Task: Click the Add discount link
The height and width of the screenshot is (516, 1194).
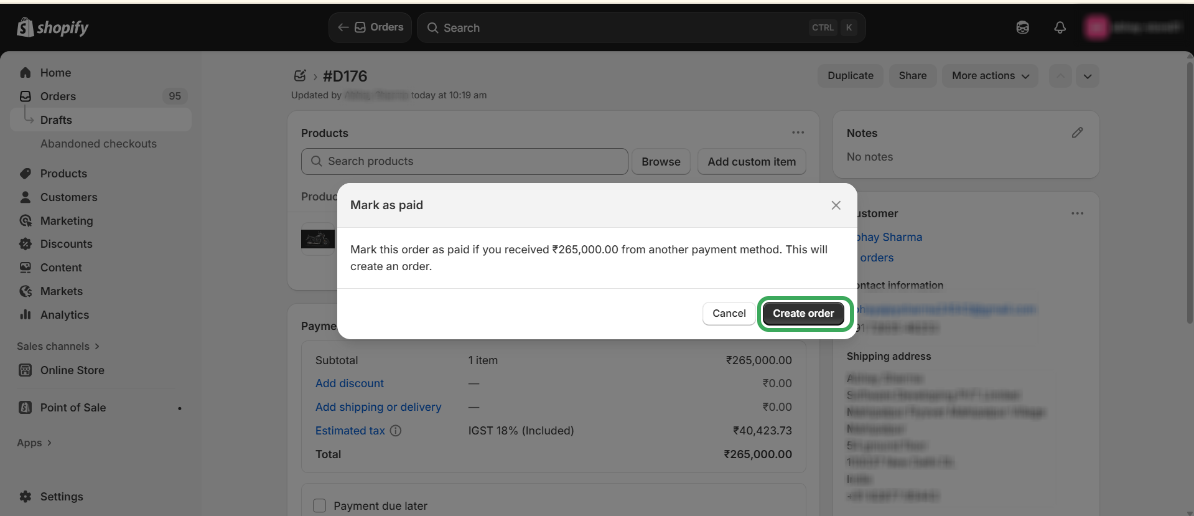Action: [x=349, y=383]
